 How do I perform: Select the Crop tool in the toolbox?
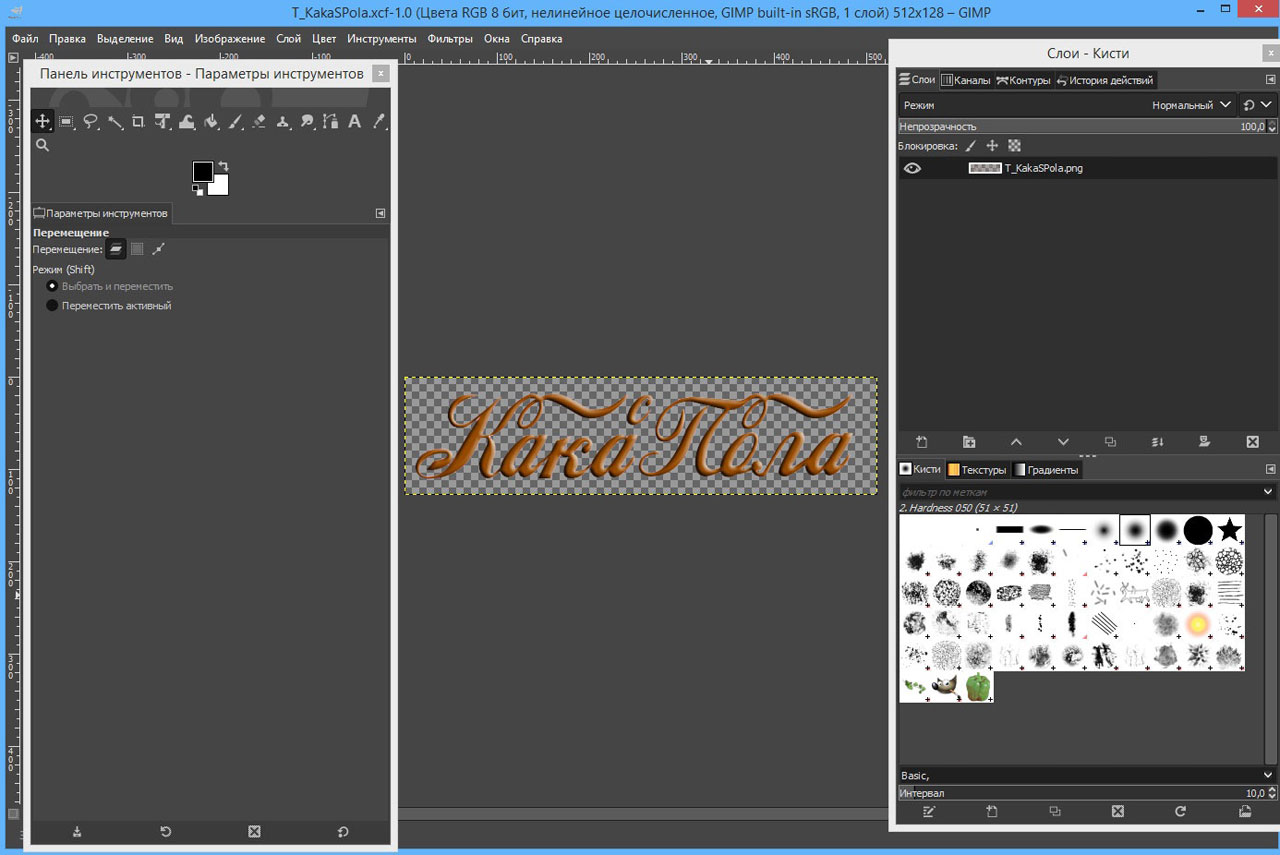(x=138, y=122)
